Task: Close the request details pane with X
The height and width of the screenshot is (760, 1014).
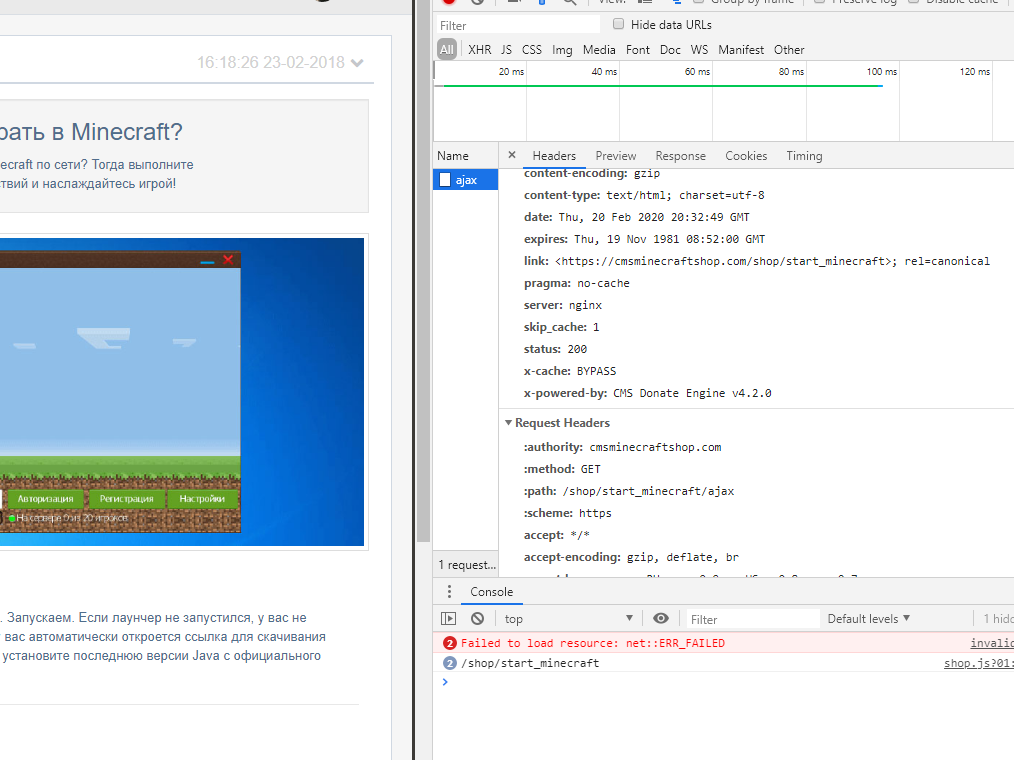Action: coord(512,155)
